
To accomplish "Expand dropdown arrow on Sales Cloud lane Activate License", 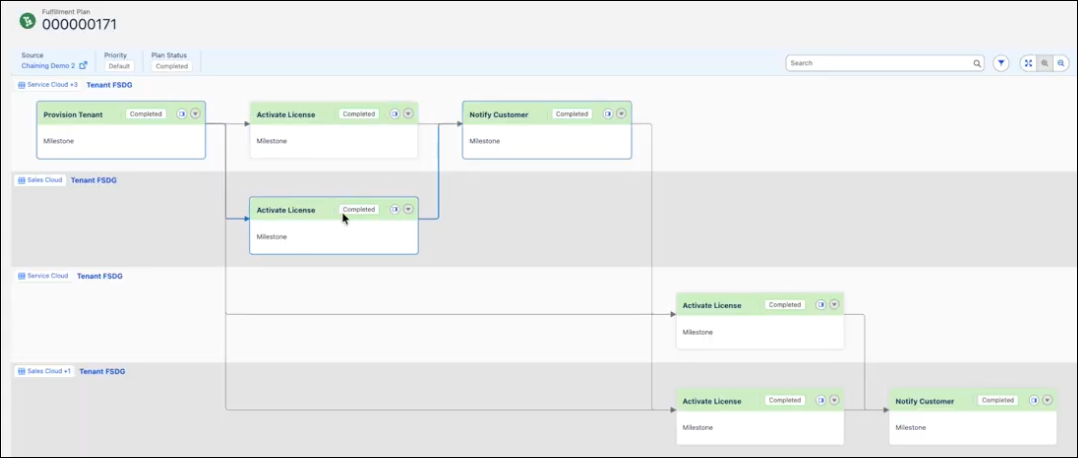I will tap(408, 209).
